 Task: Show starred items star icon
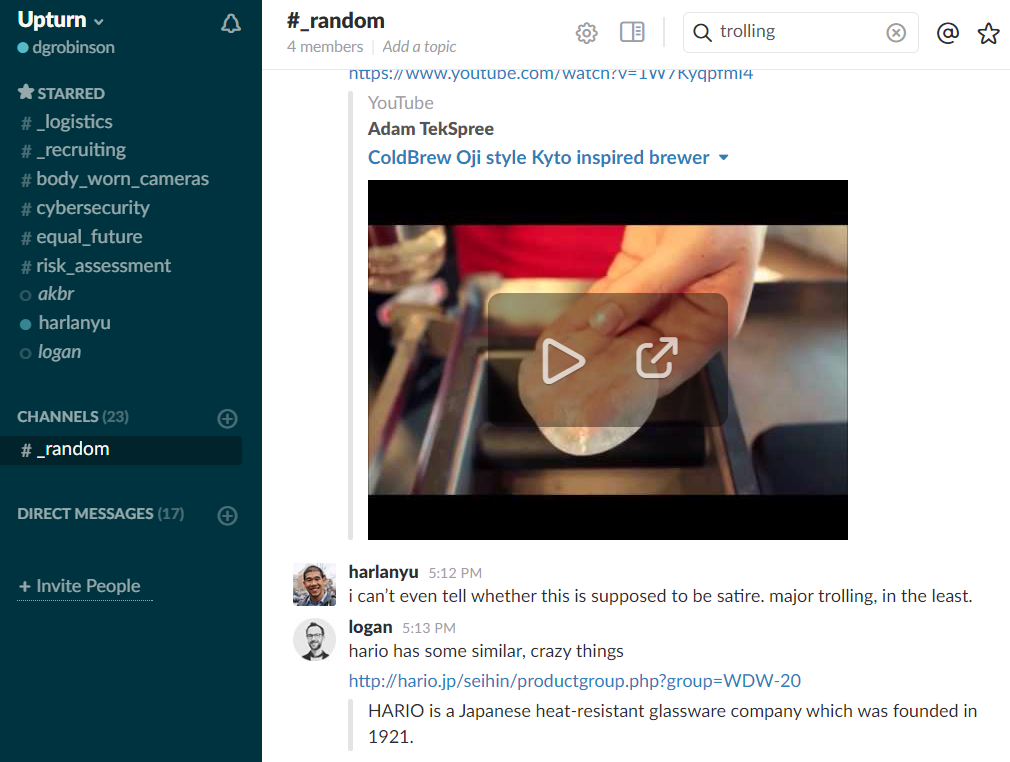pyautogui.click(x=988, y=33)
